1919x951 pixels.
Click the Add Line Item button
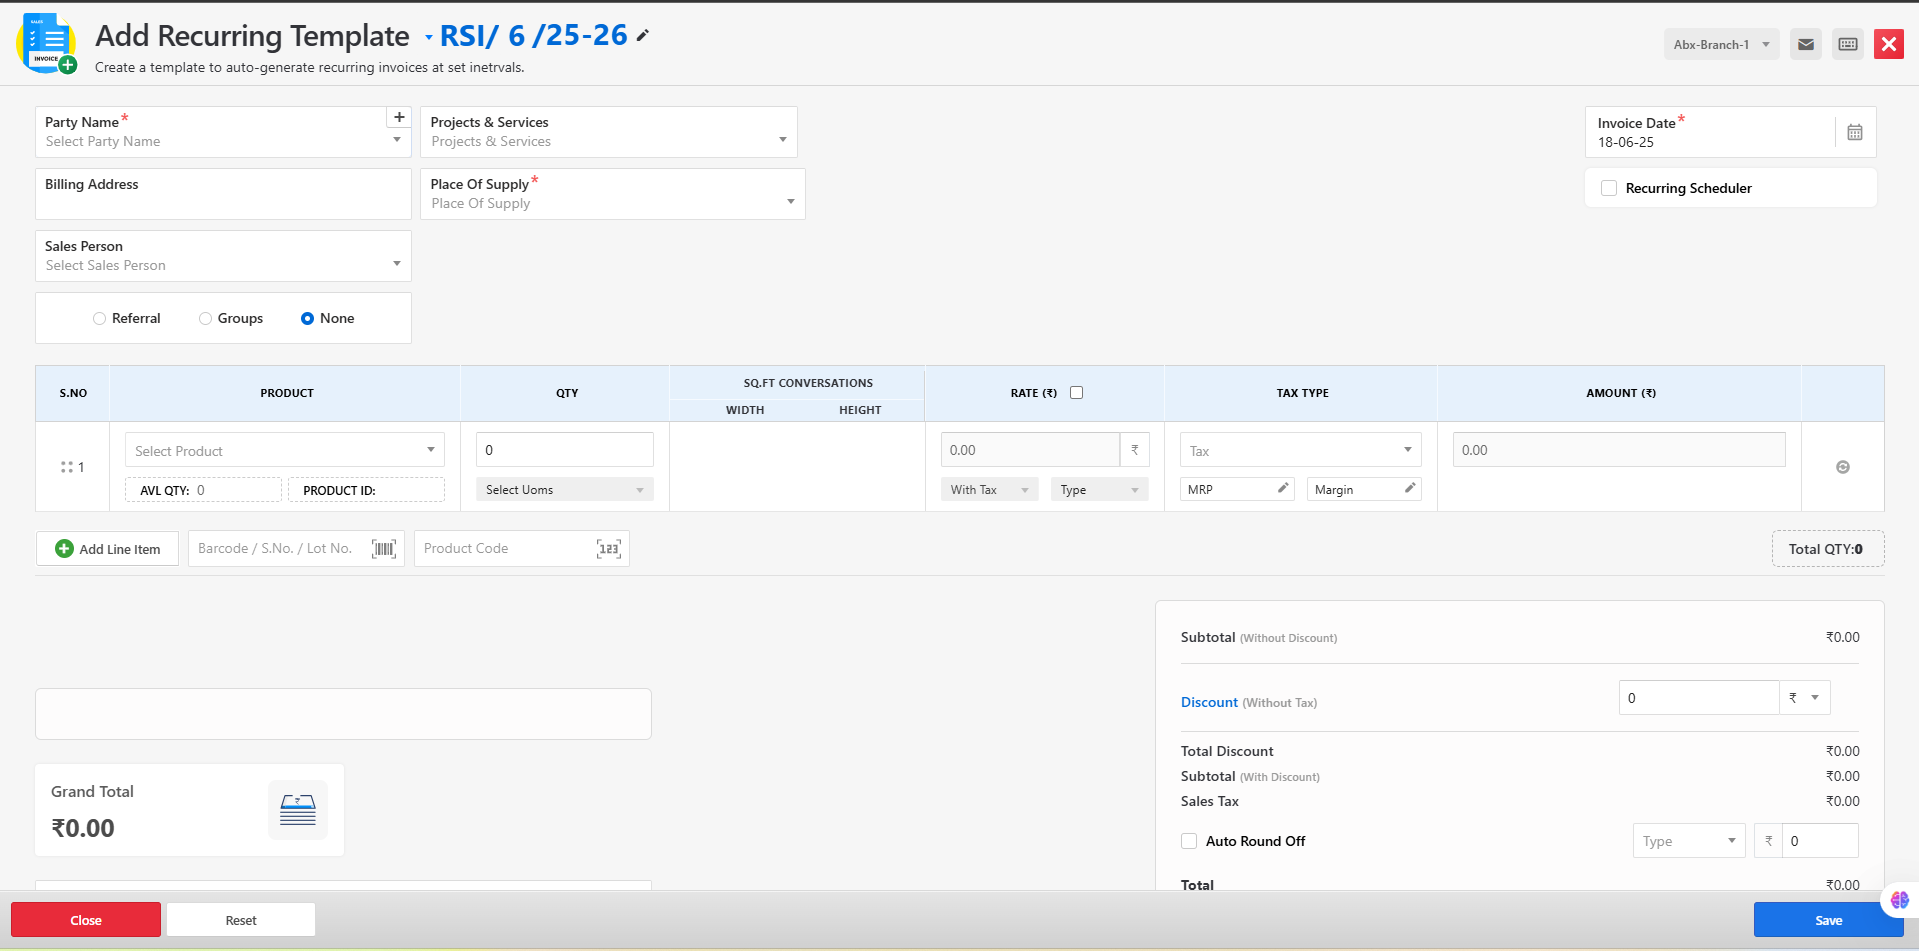(108, 549)
